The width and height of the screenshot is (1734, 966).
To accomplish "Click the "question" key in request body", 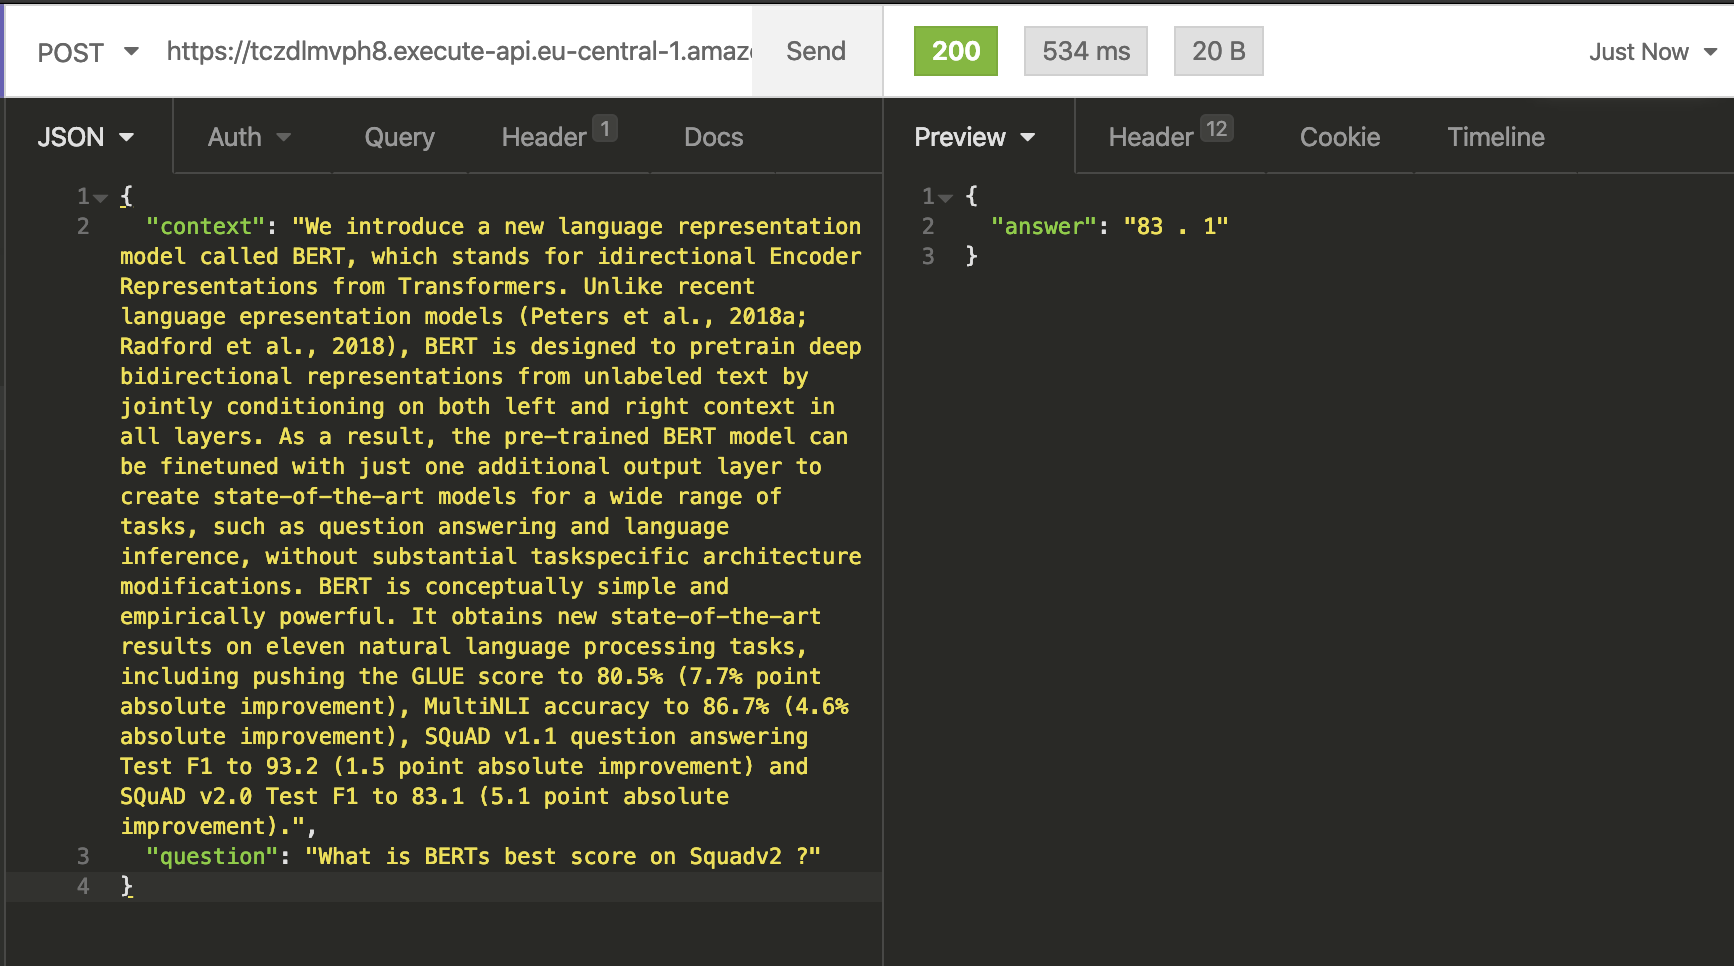I will [x=211, y=857].
